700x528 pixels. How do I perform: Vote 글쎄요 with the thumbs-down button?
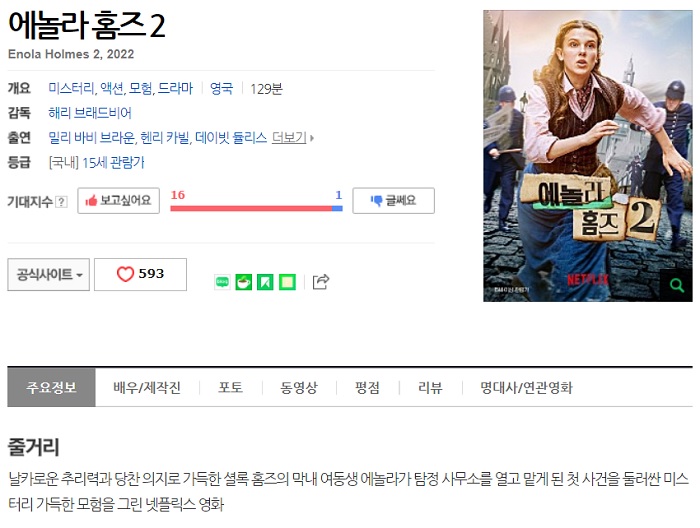click(393, 200)
